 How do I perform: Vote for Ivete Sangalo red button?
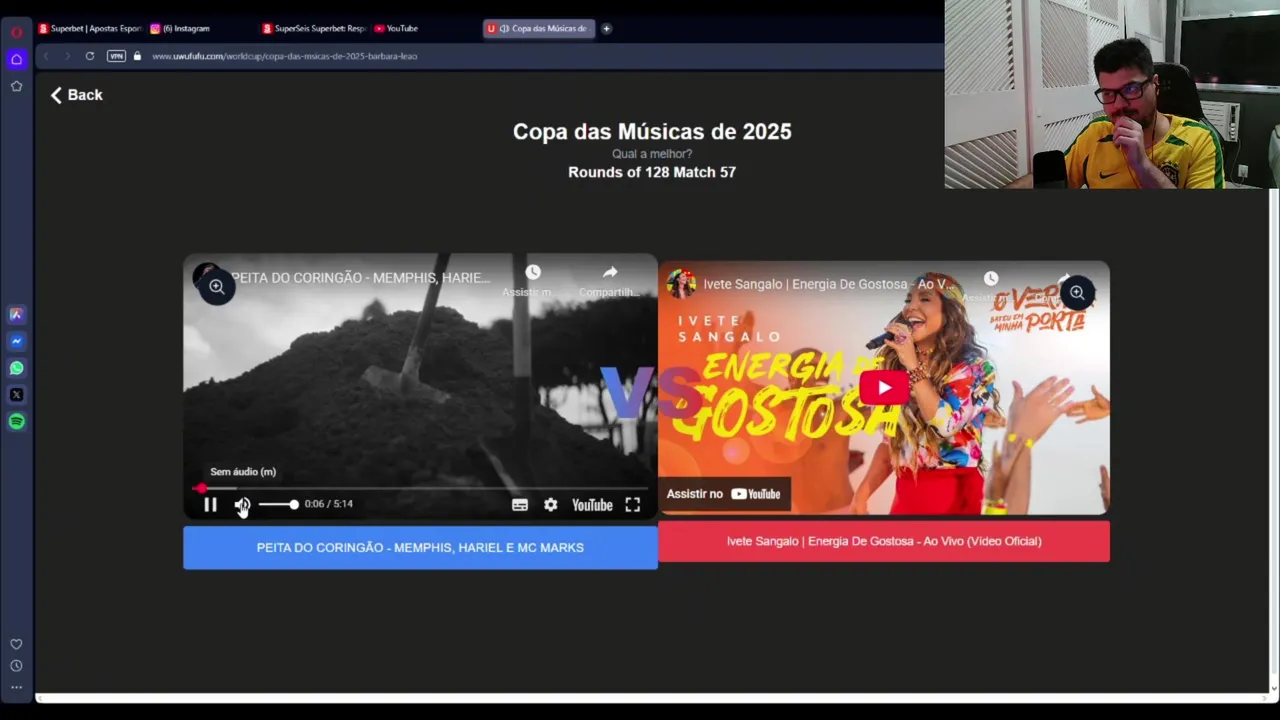click(884, 541)
